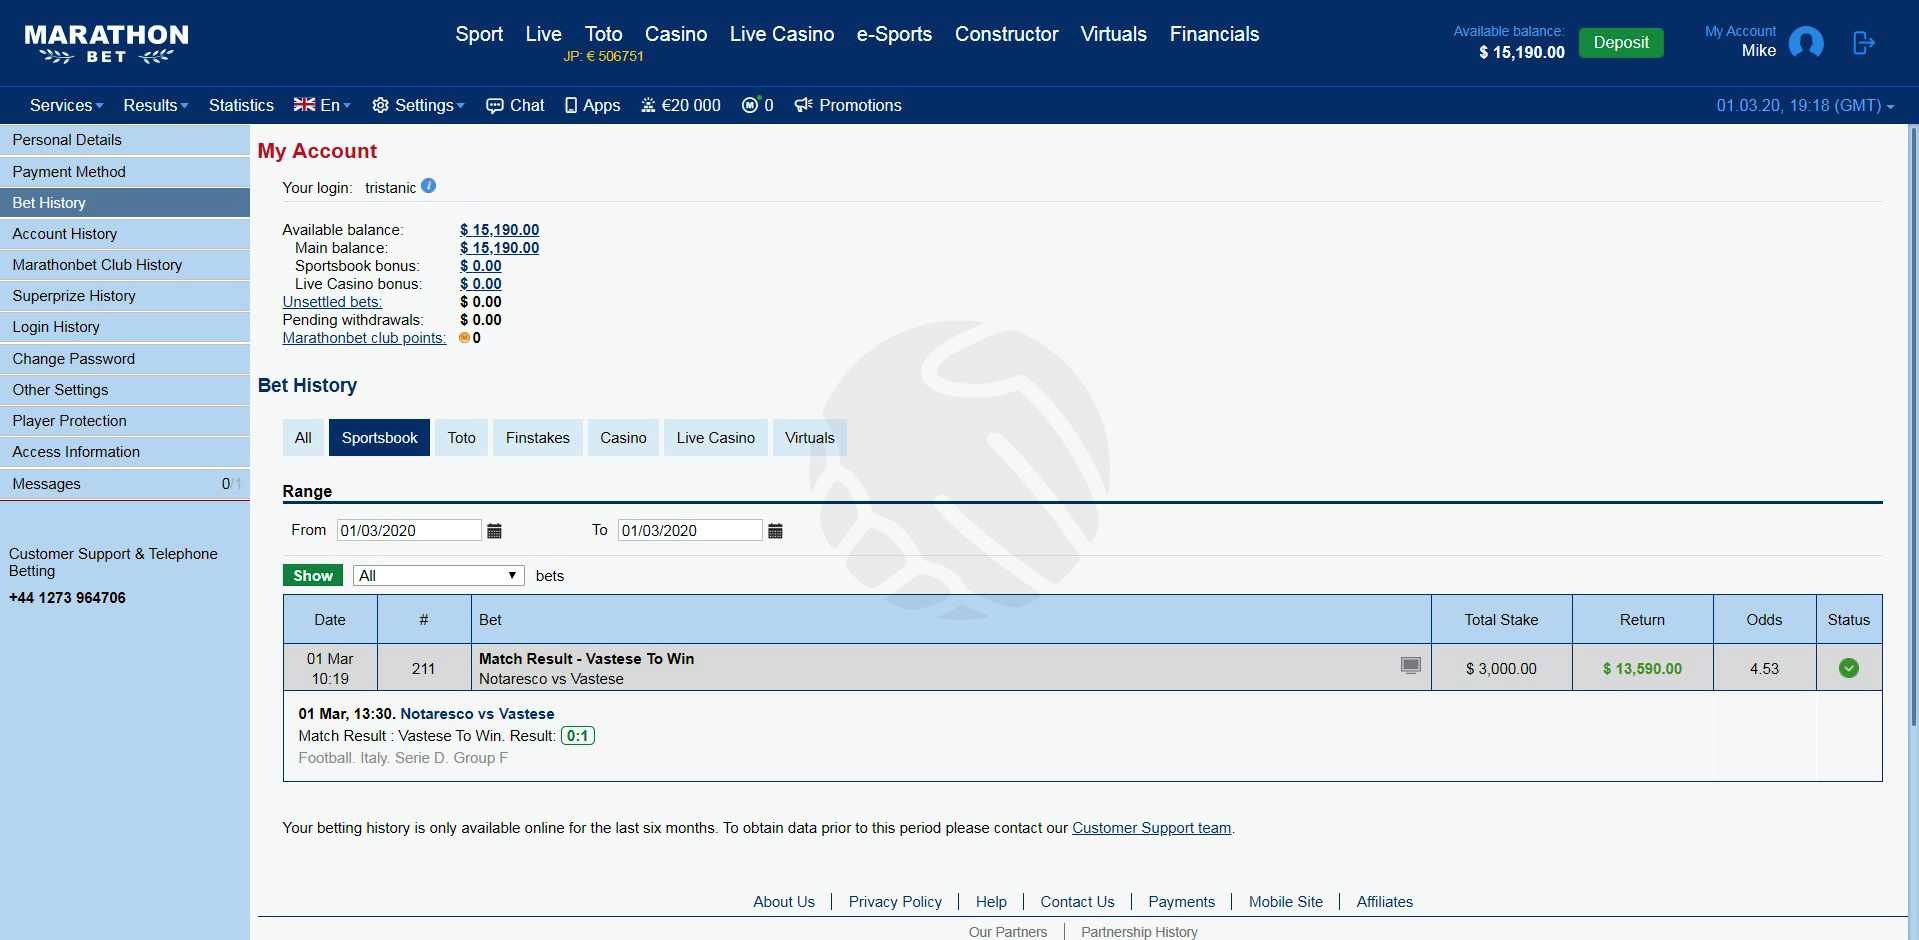1919x940 pixels.
Task: Select the Finstakes tab
Action: 538,438
